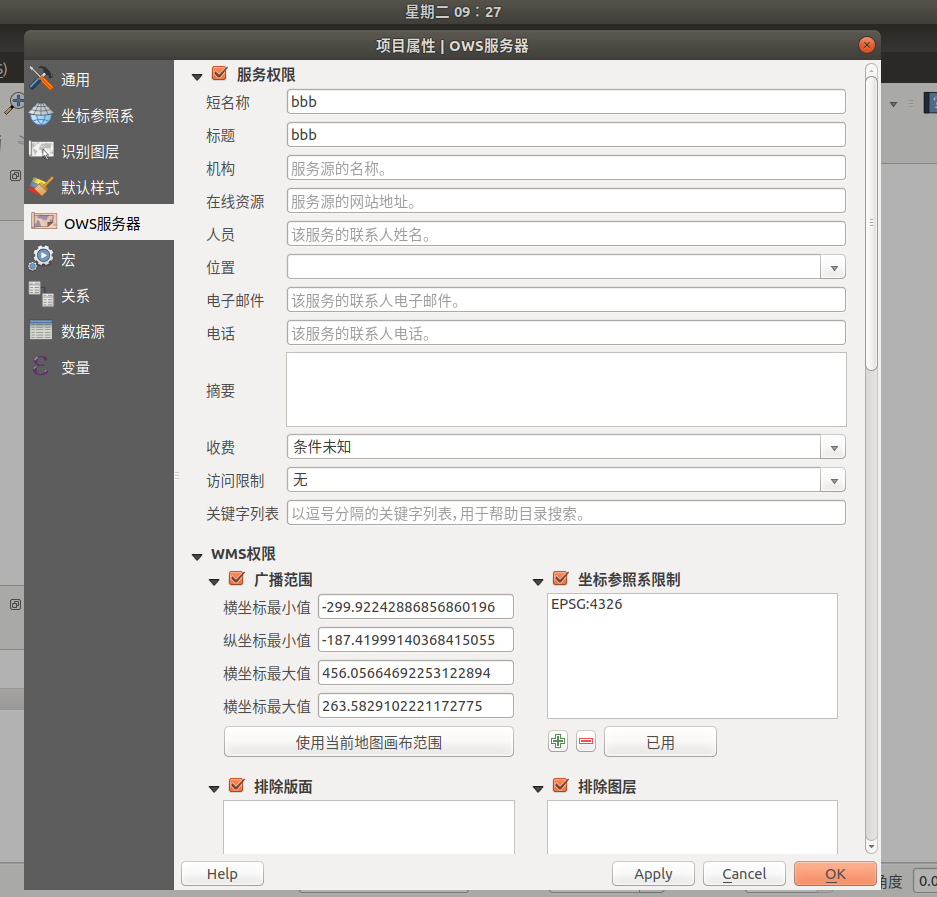Toggle the 排除图层 checkbox

[x=561, y=785]
